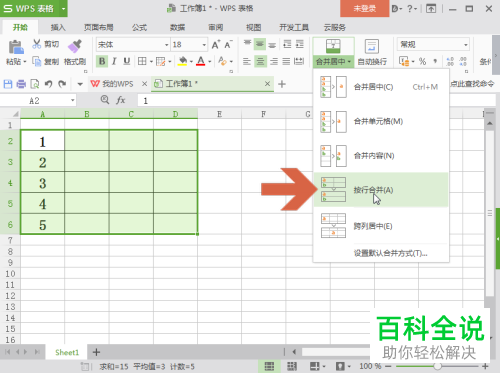Select the Format Painter brush

(75, 46)
